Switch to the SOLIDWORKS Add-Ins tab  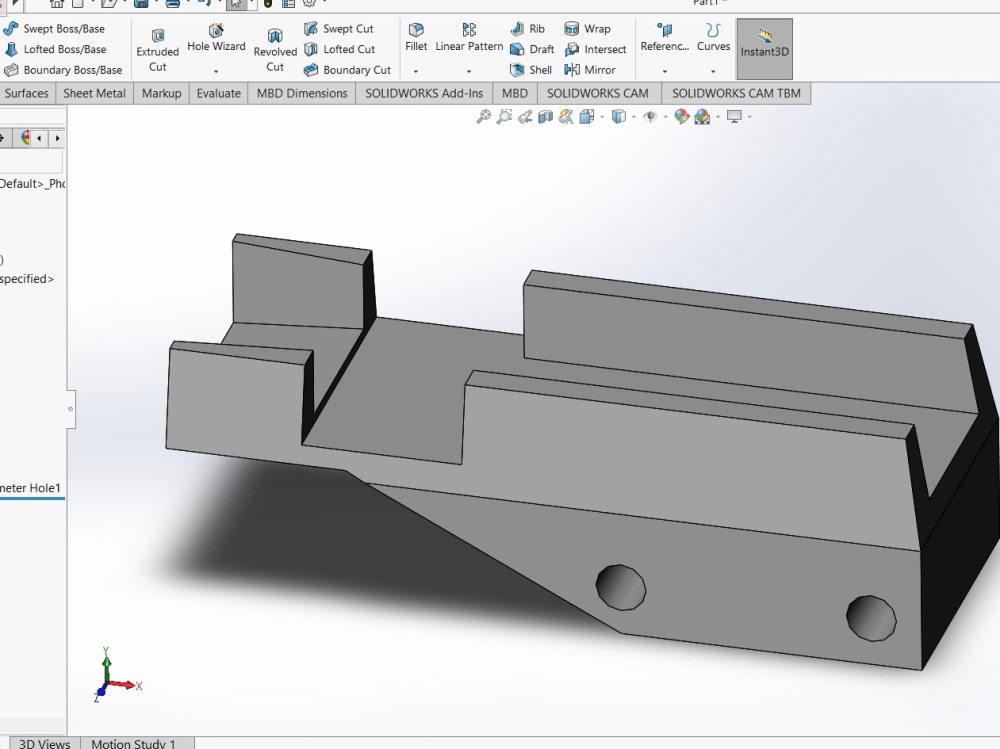coord(424,94)
